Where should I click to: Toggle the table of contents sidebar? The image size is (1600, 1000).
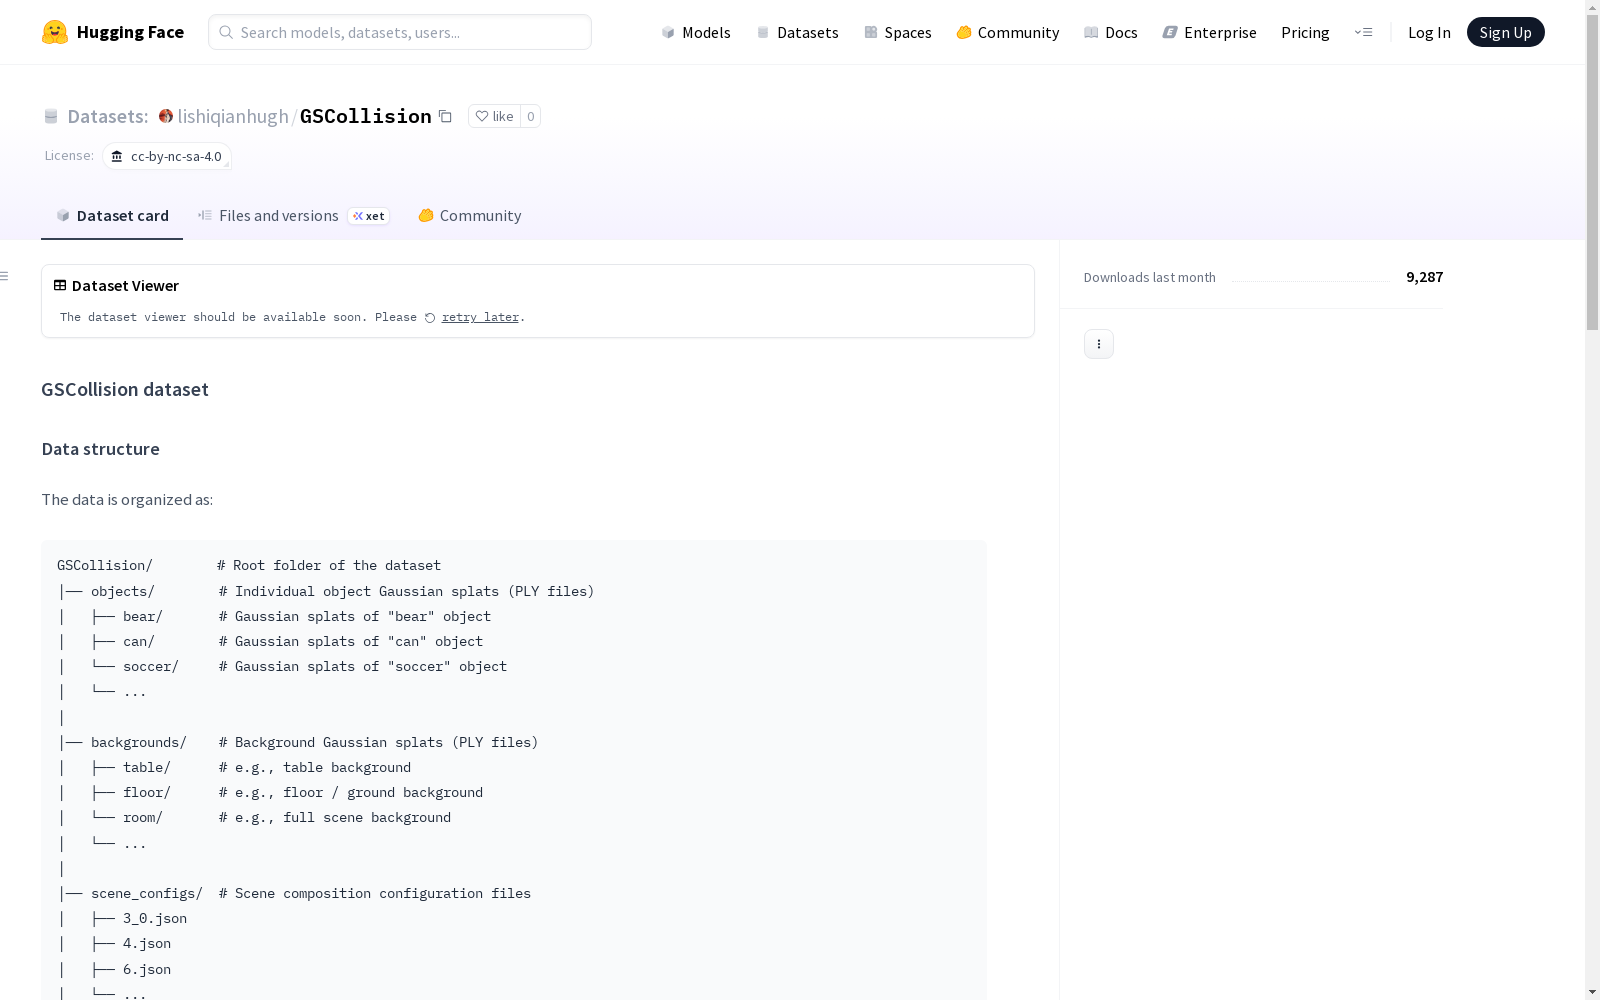point(5,276)
